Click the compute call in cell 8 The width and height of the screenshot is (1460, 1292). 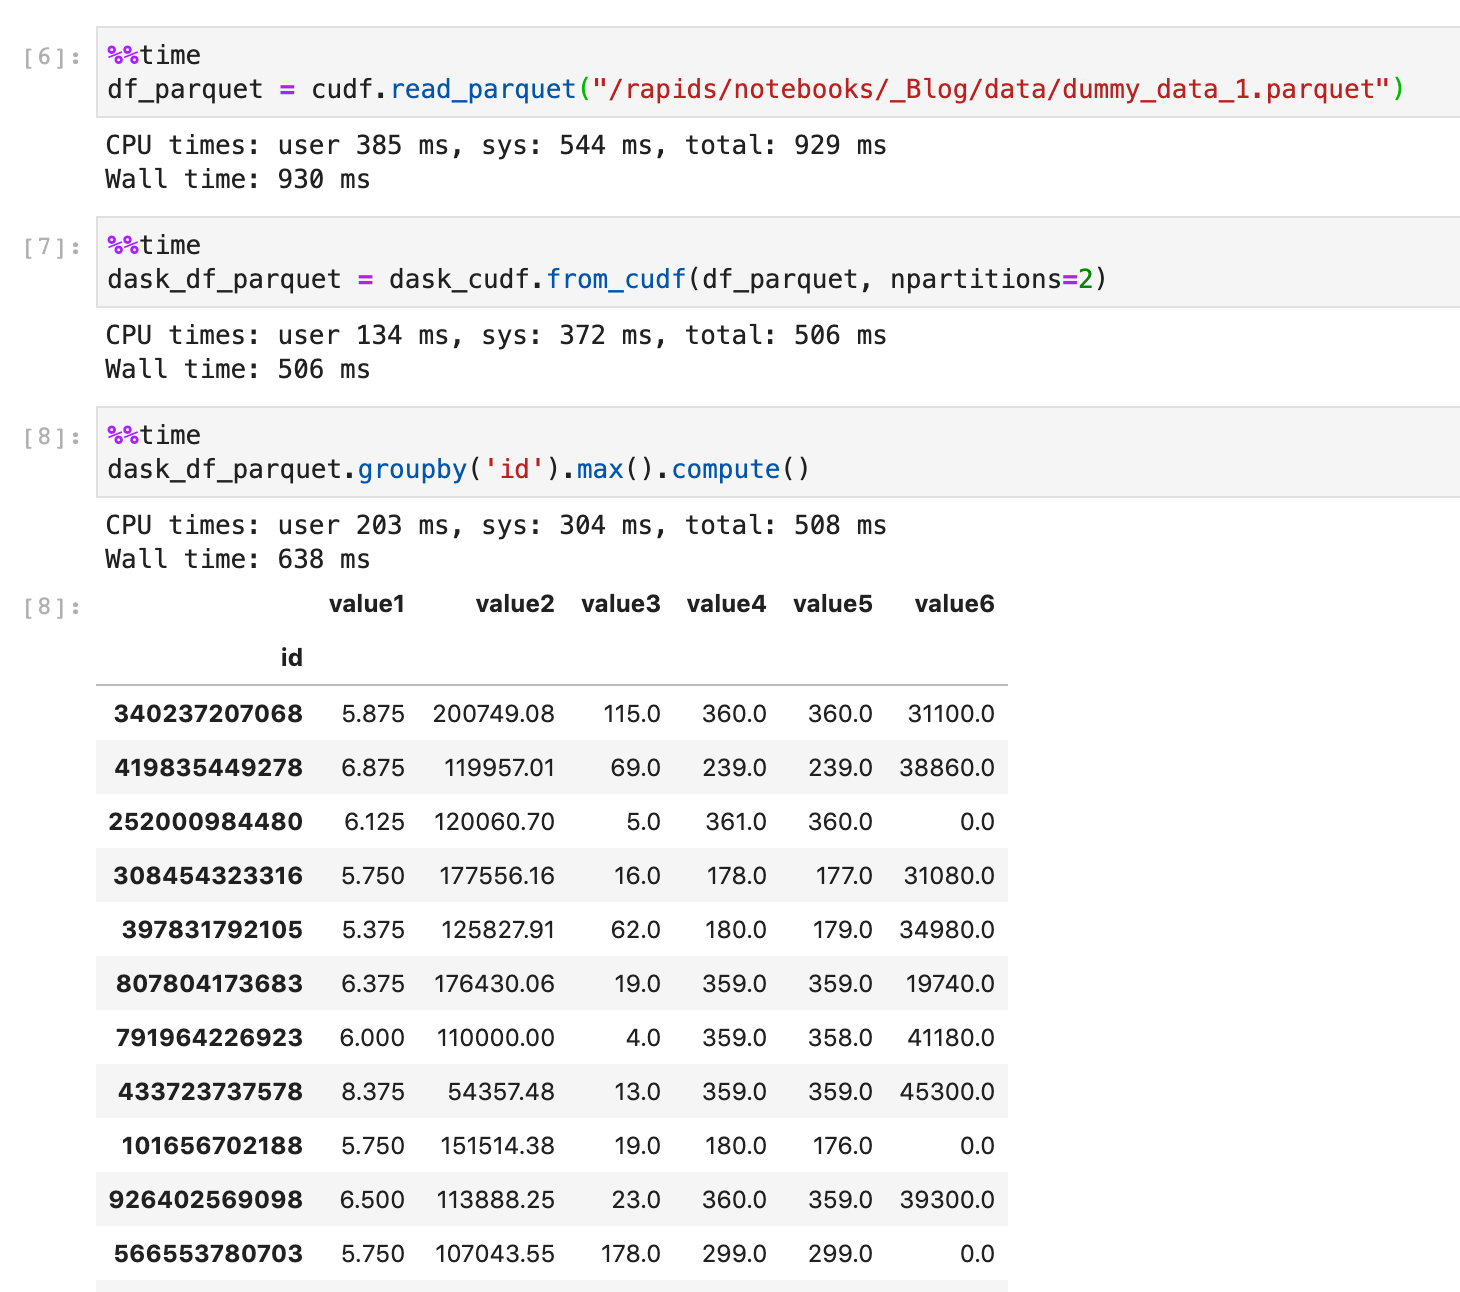726,469
